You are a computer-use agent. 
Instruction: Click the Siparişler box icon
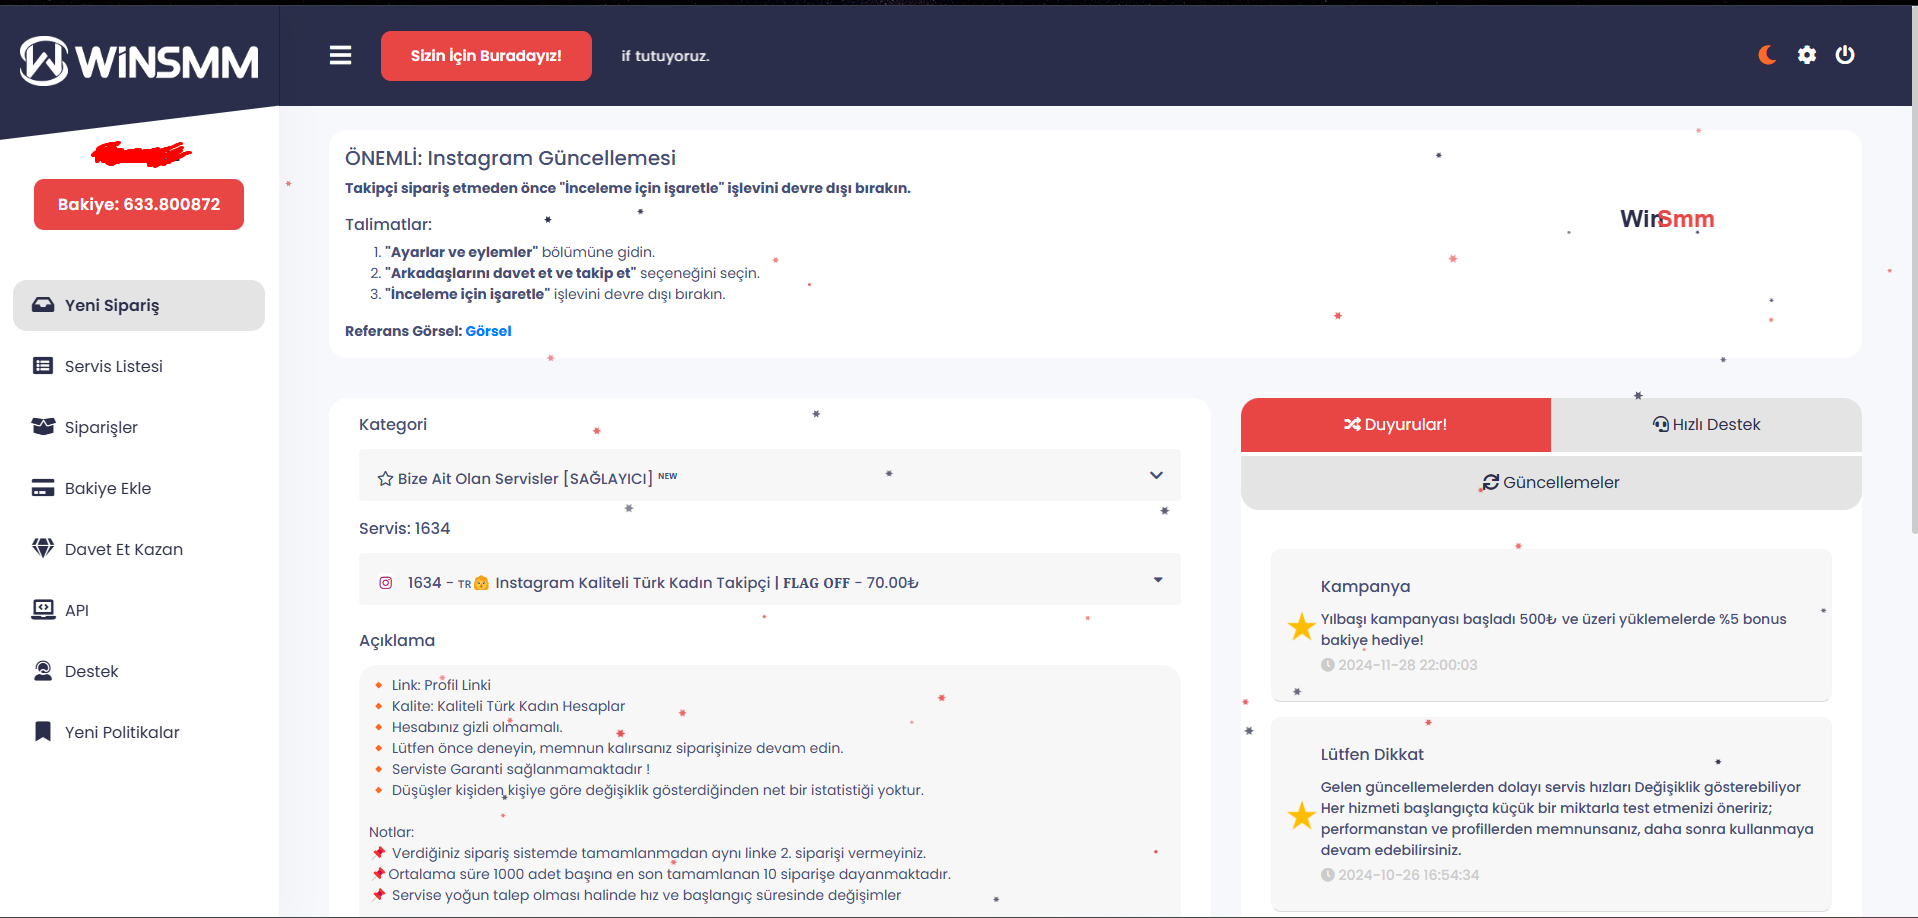[x=43, y=427]
